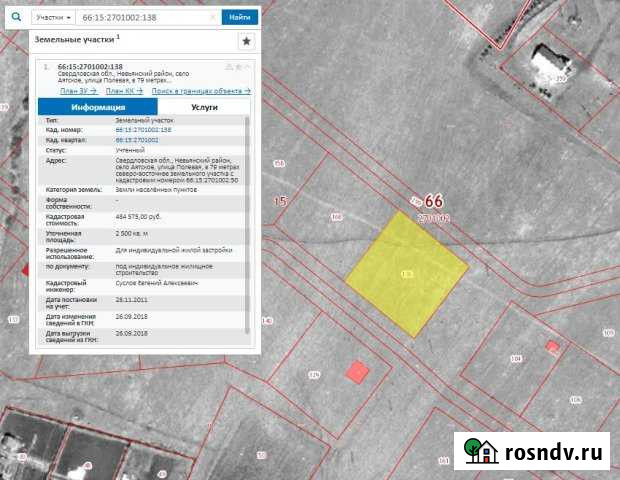
Task: Click the star favorites button beside Земельные участки
Action: 245,41
